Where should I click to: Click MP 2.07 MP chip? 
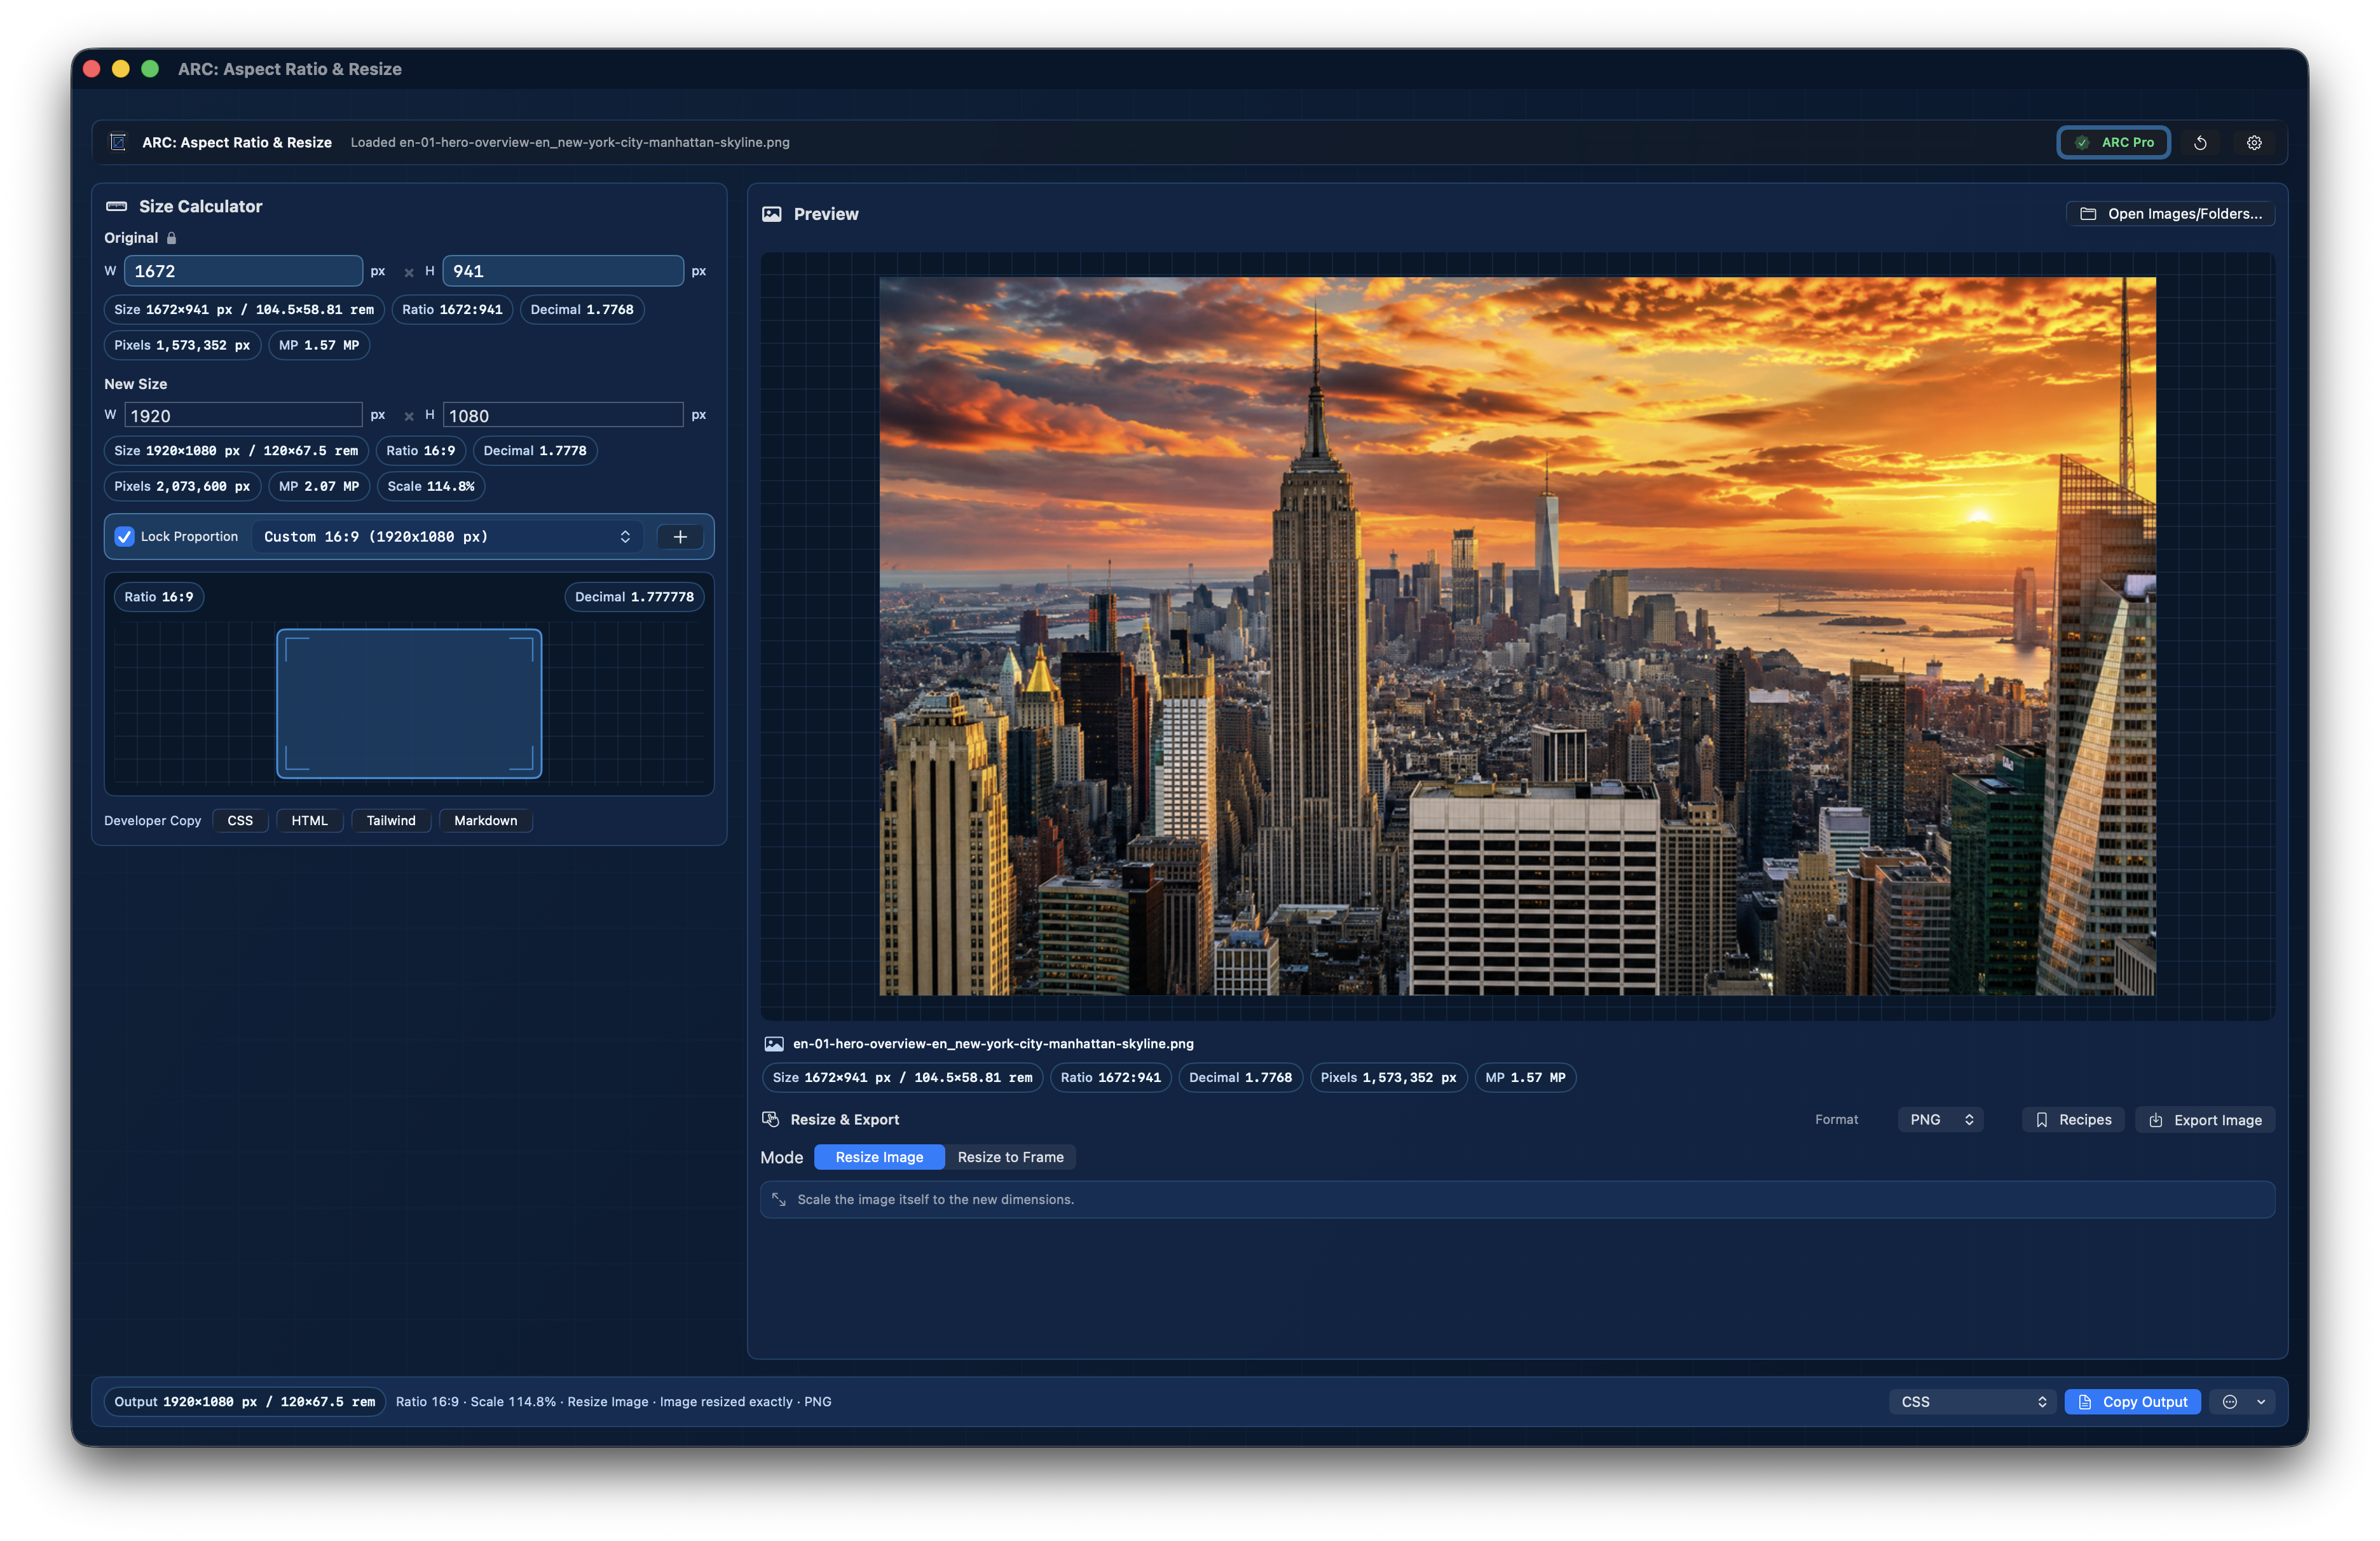[x=319, y=486]
